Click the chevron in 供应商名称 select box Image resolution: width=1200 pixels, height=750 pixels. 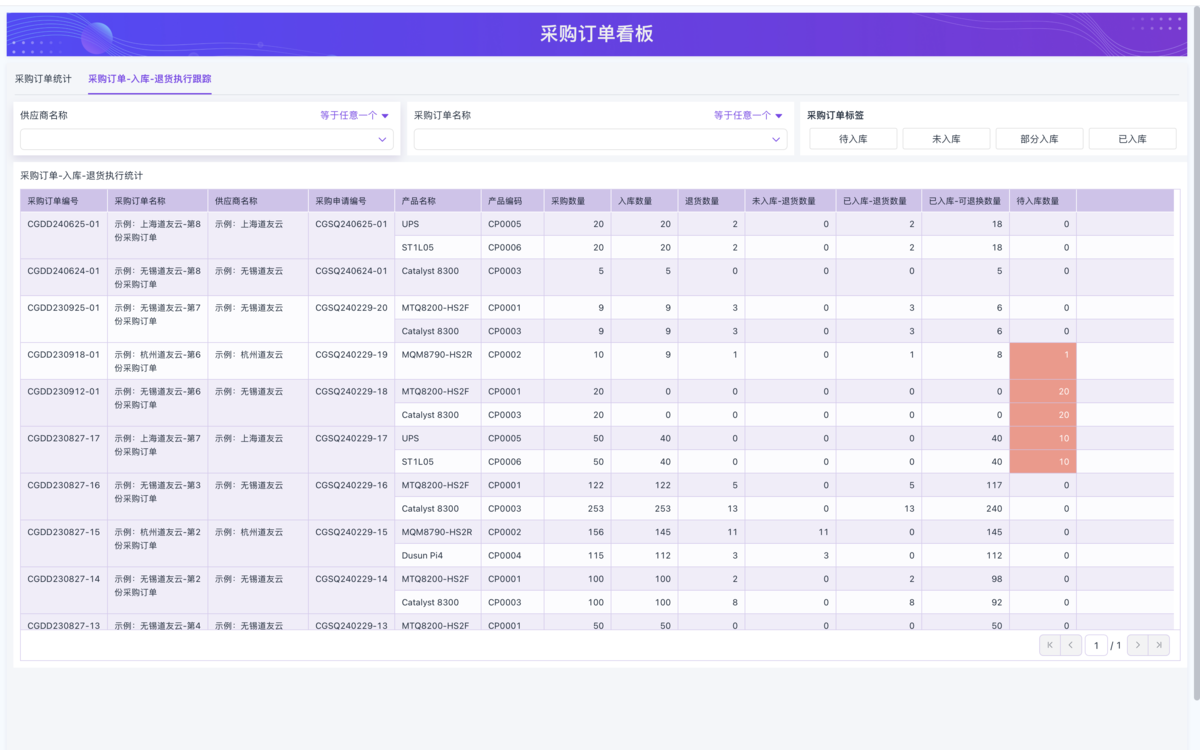coord(382,140)
